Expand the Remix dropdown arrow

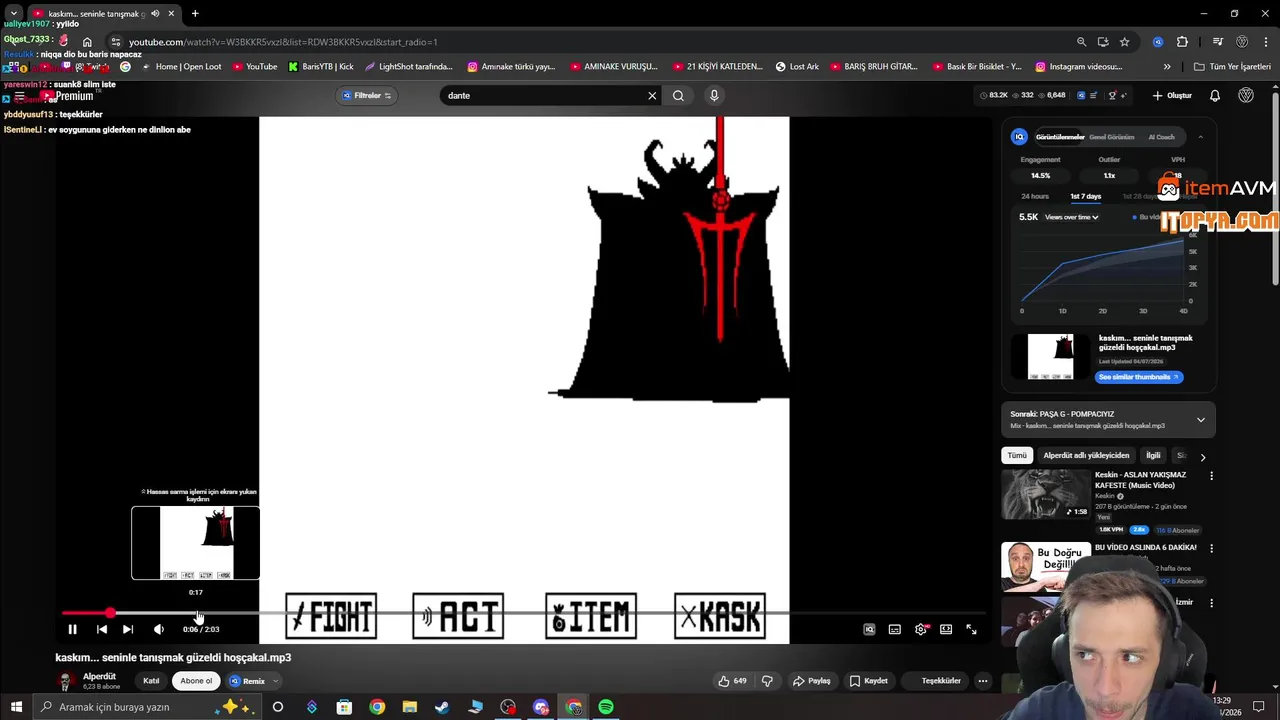[x=275, y=681]
